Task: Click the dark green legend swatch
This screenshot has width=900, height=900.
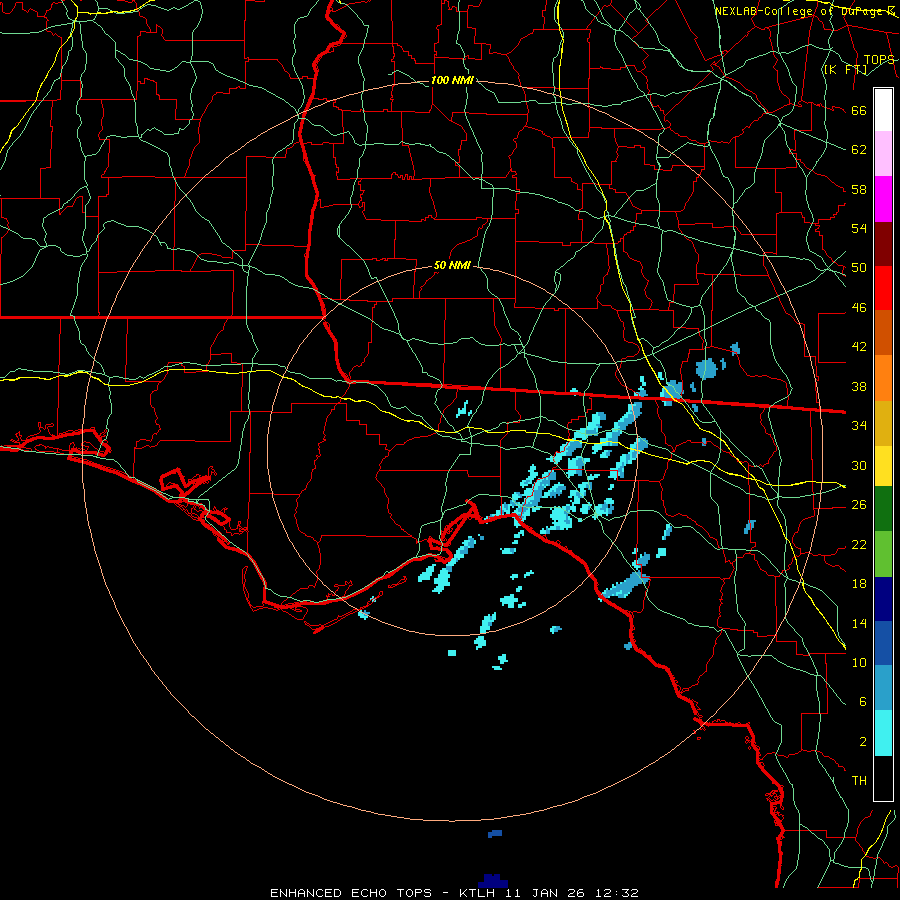Action: point(883,509)
